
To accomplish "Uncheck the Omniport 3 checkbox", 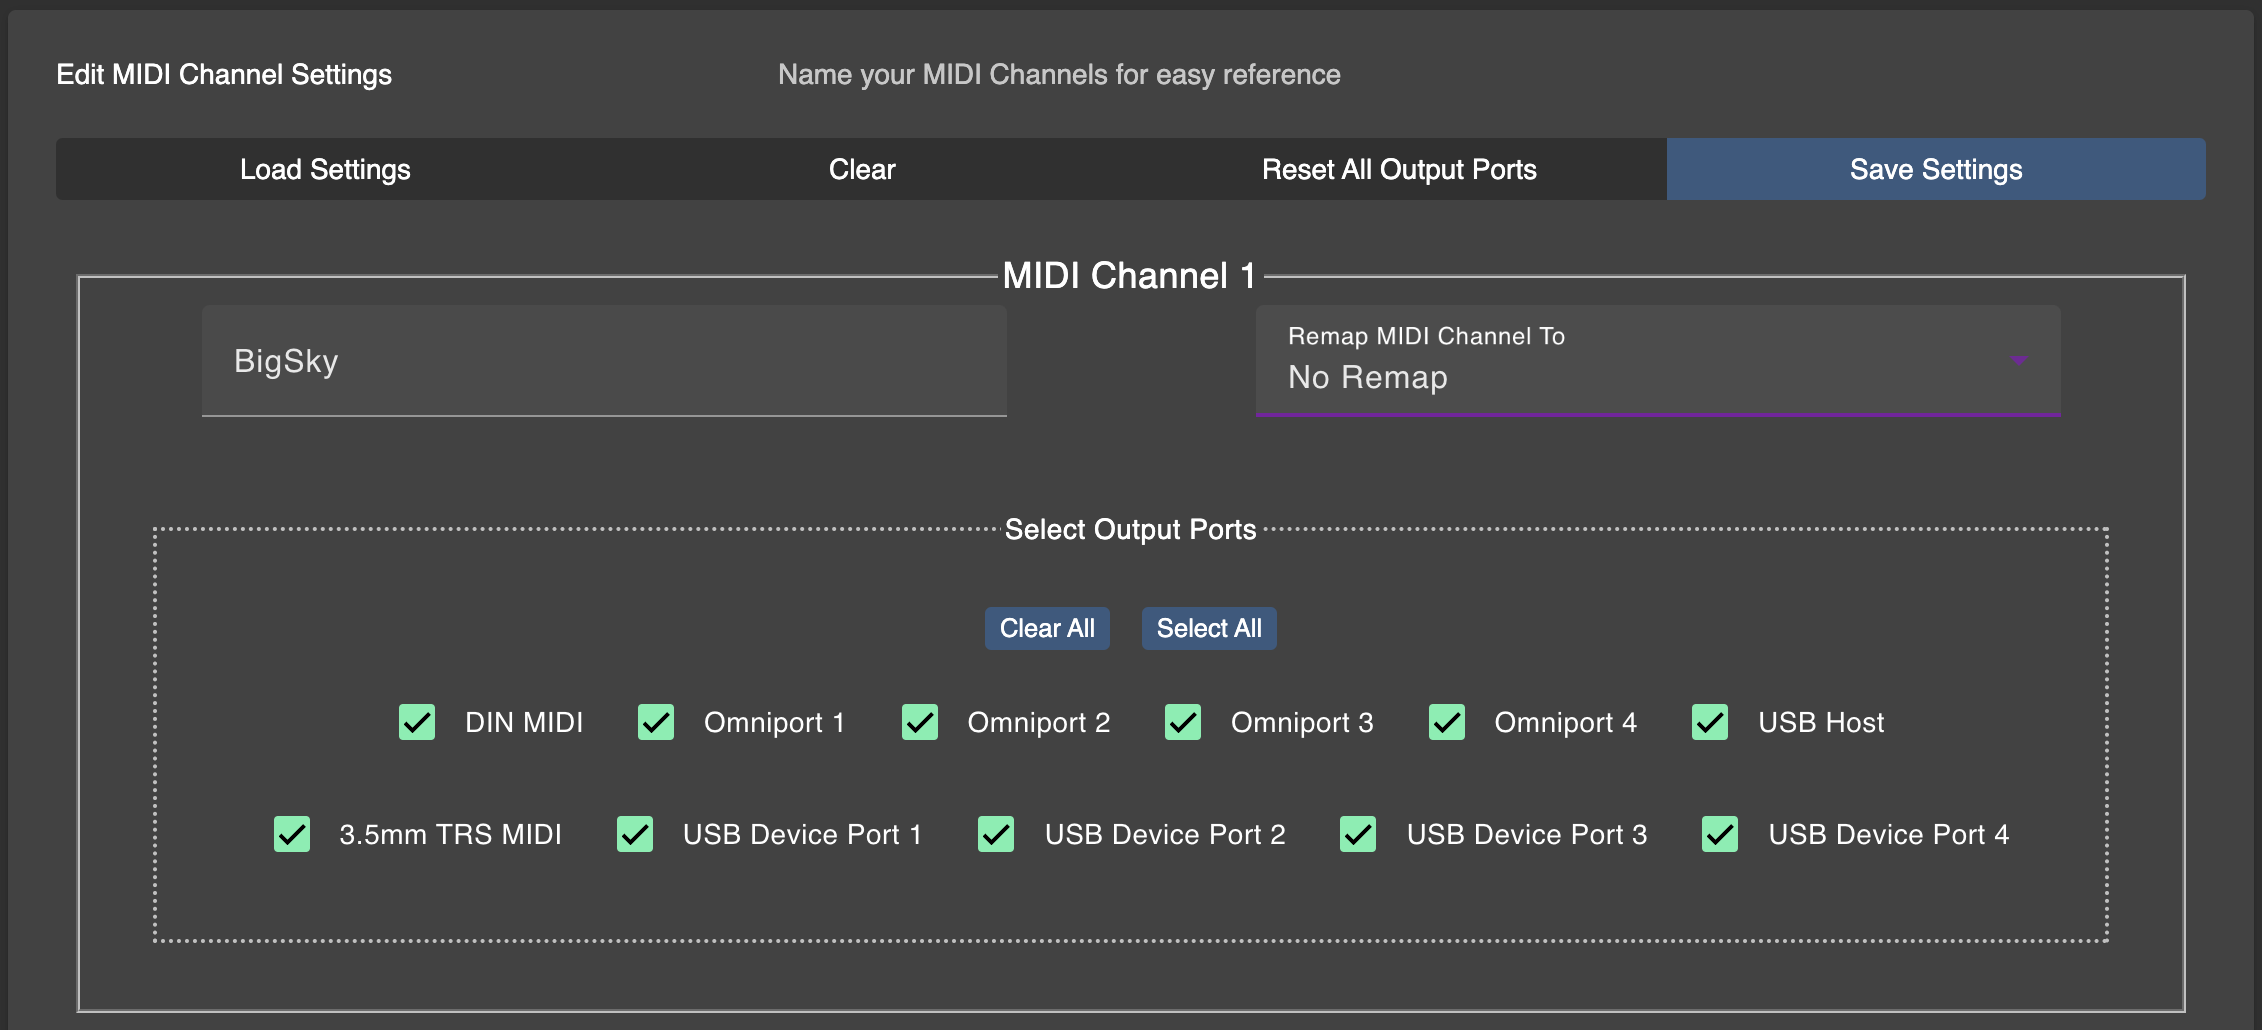I will click(1183, 722).
